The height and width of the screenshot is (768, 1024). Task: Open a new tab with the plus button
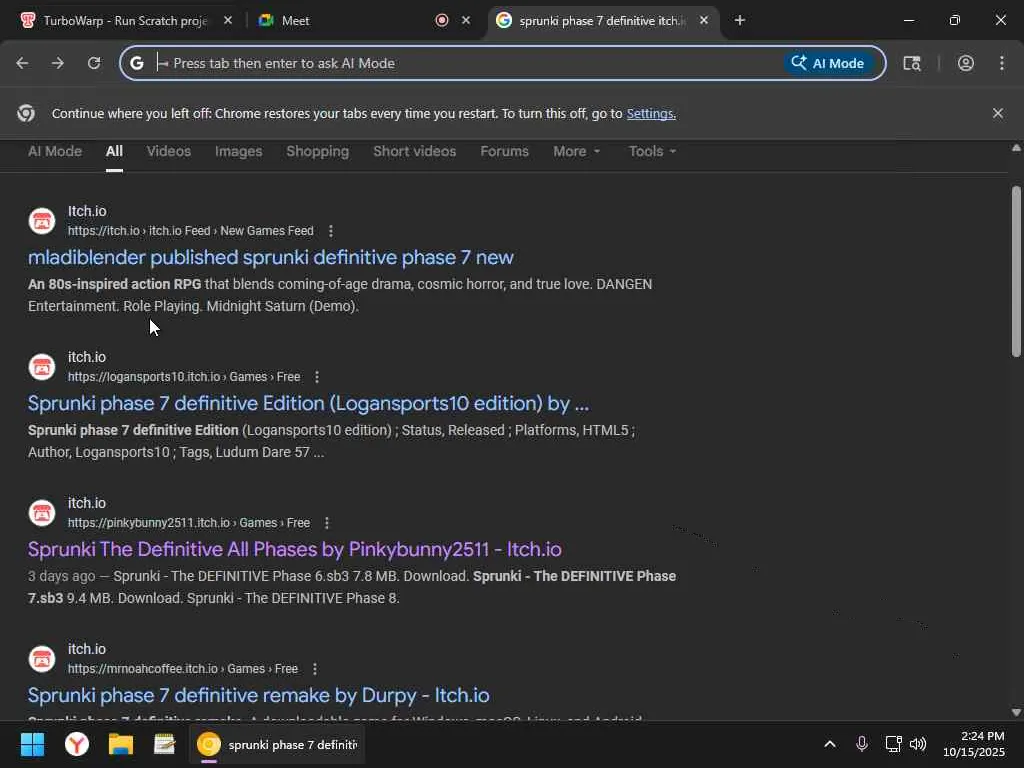tap(739, 20)
